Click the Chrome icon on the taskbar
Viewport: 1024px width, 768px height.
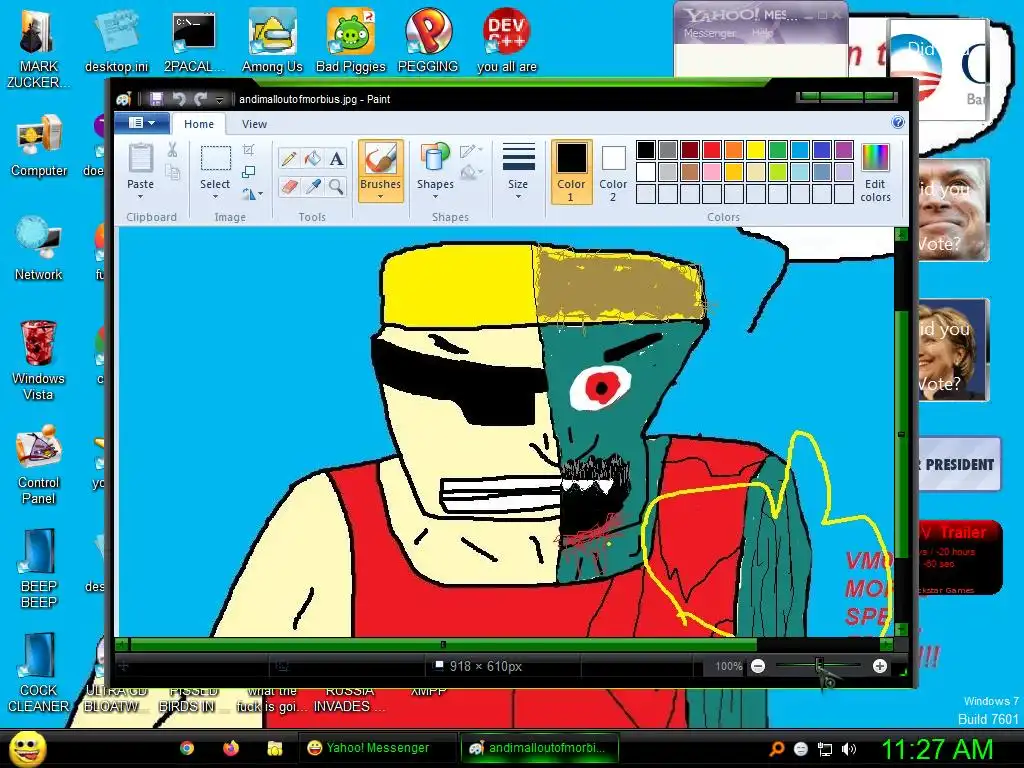(x=187, y=748)
